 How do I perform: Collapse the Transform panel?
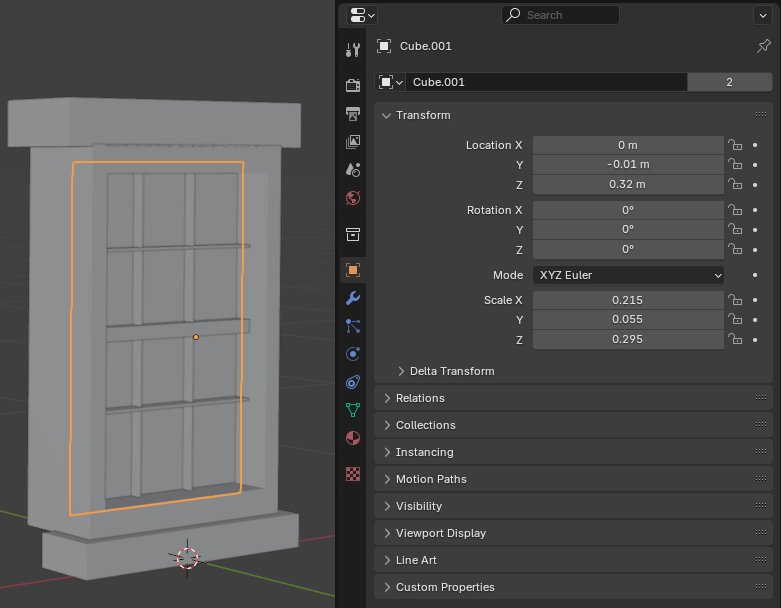[x=386, y=116]
